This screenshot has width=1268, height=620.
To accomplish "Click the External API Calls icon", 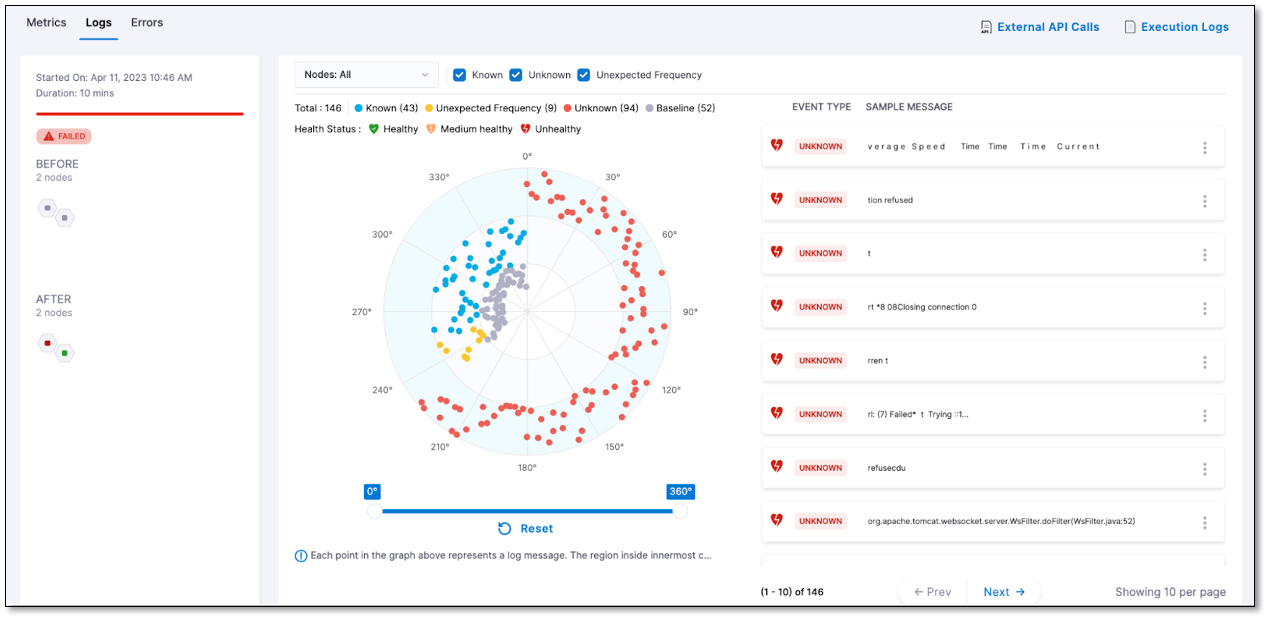I will [x=986, y=27].
